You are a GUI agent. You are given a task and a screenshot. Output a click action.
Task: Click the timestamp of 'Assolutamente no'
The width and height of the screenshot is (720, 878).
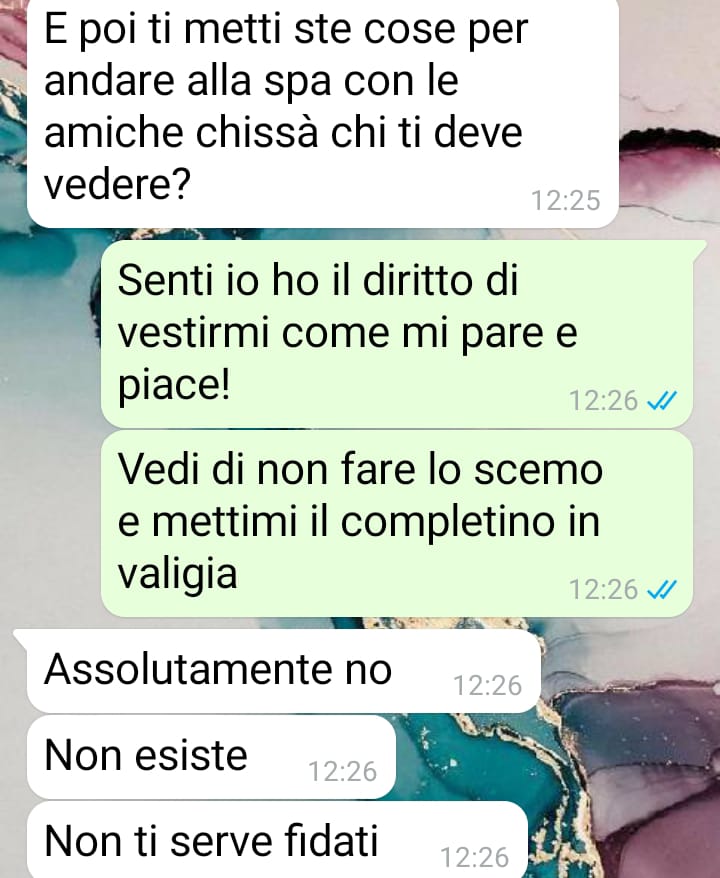[488, 685]
